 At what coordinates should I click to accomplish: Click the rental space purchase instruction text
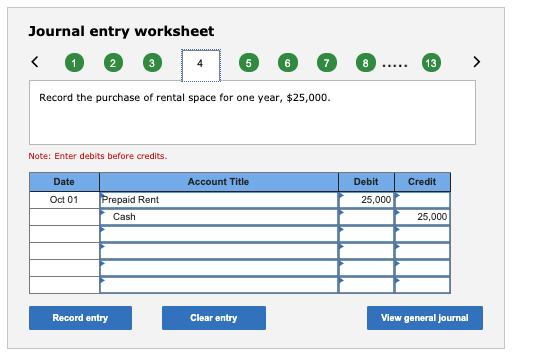(x=185, y=98)
